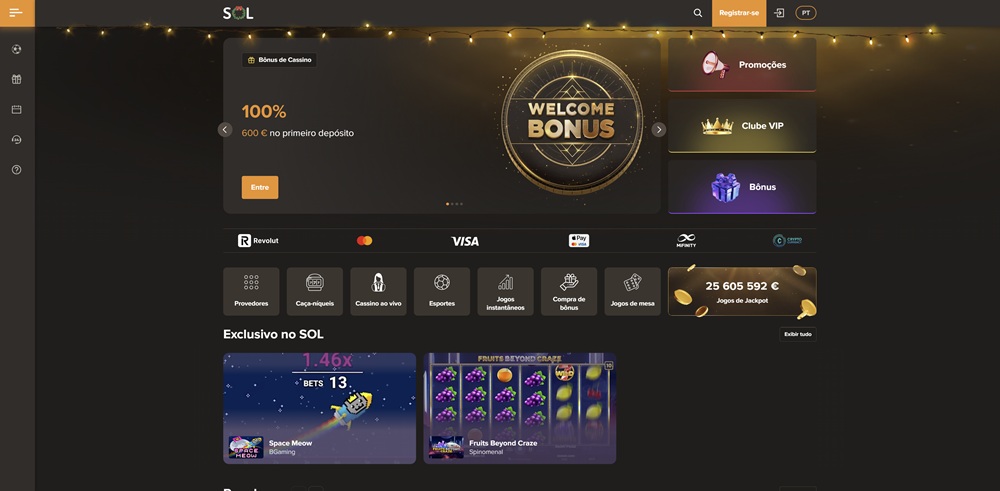Image resolution: width=1000 pixels, height=491 pixels.
Task: Open the hamburger side menu
Action: 17,13
